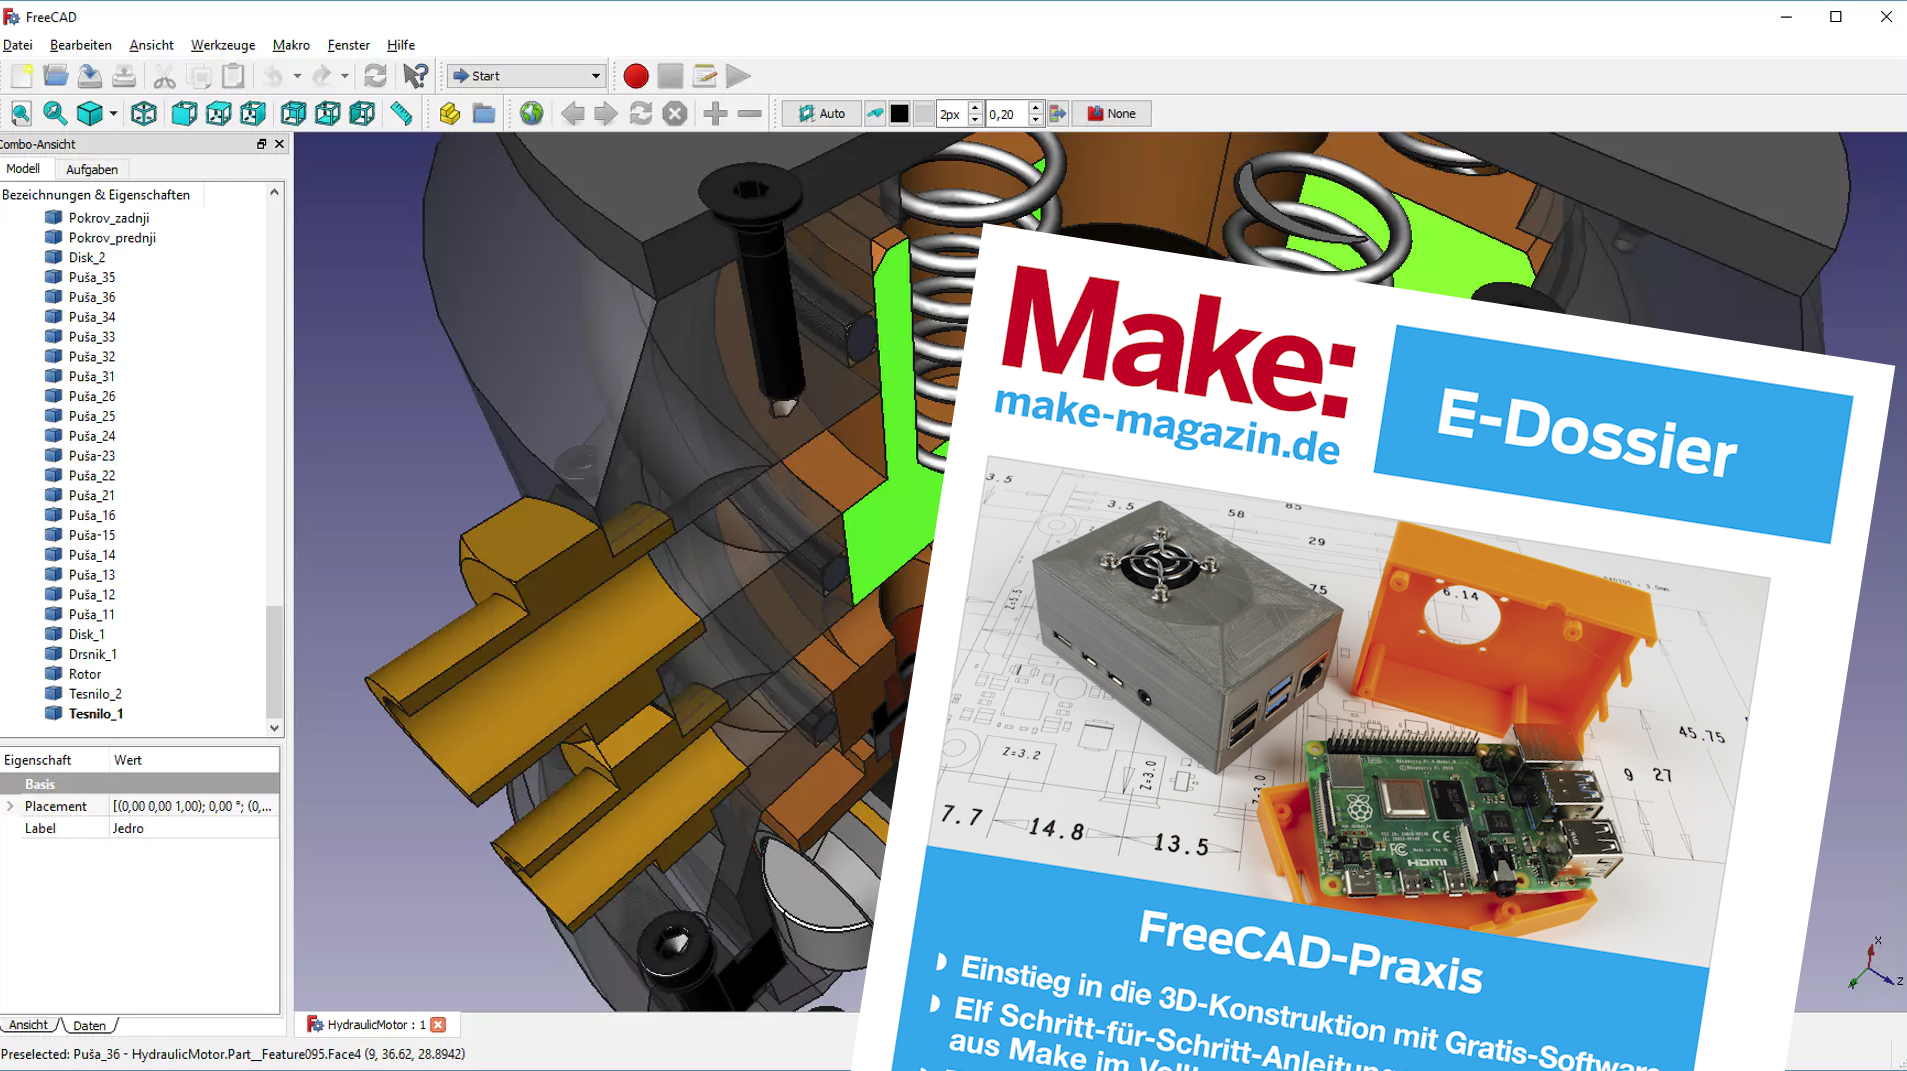
Task: Float the Combo-Ansicht panel
Action: coord(262,144)
